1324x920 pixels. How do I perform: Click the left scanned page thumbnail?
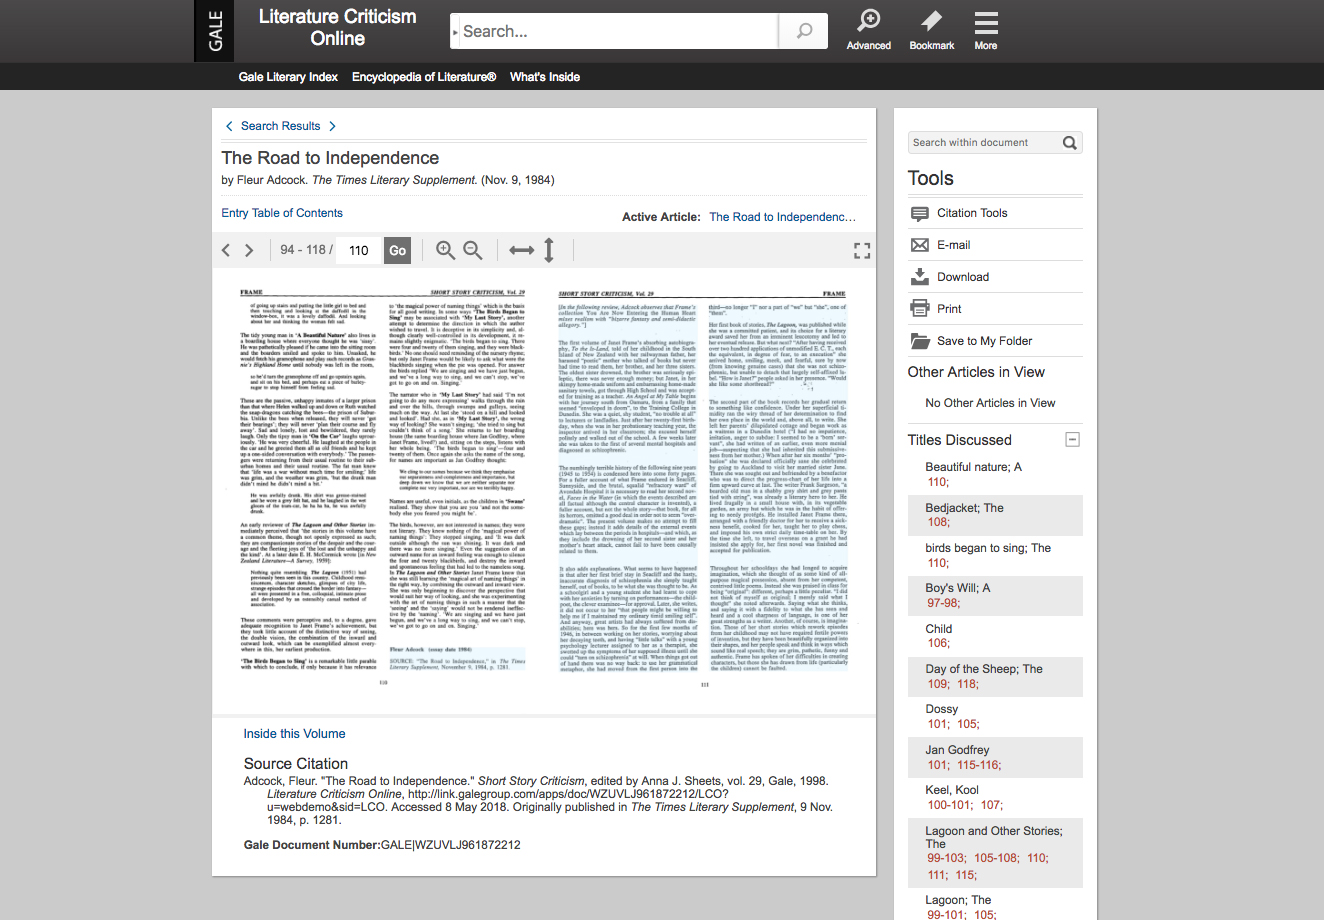point(383,489)
